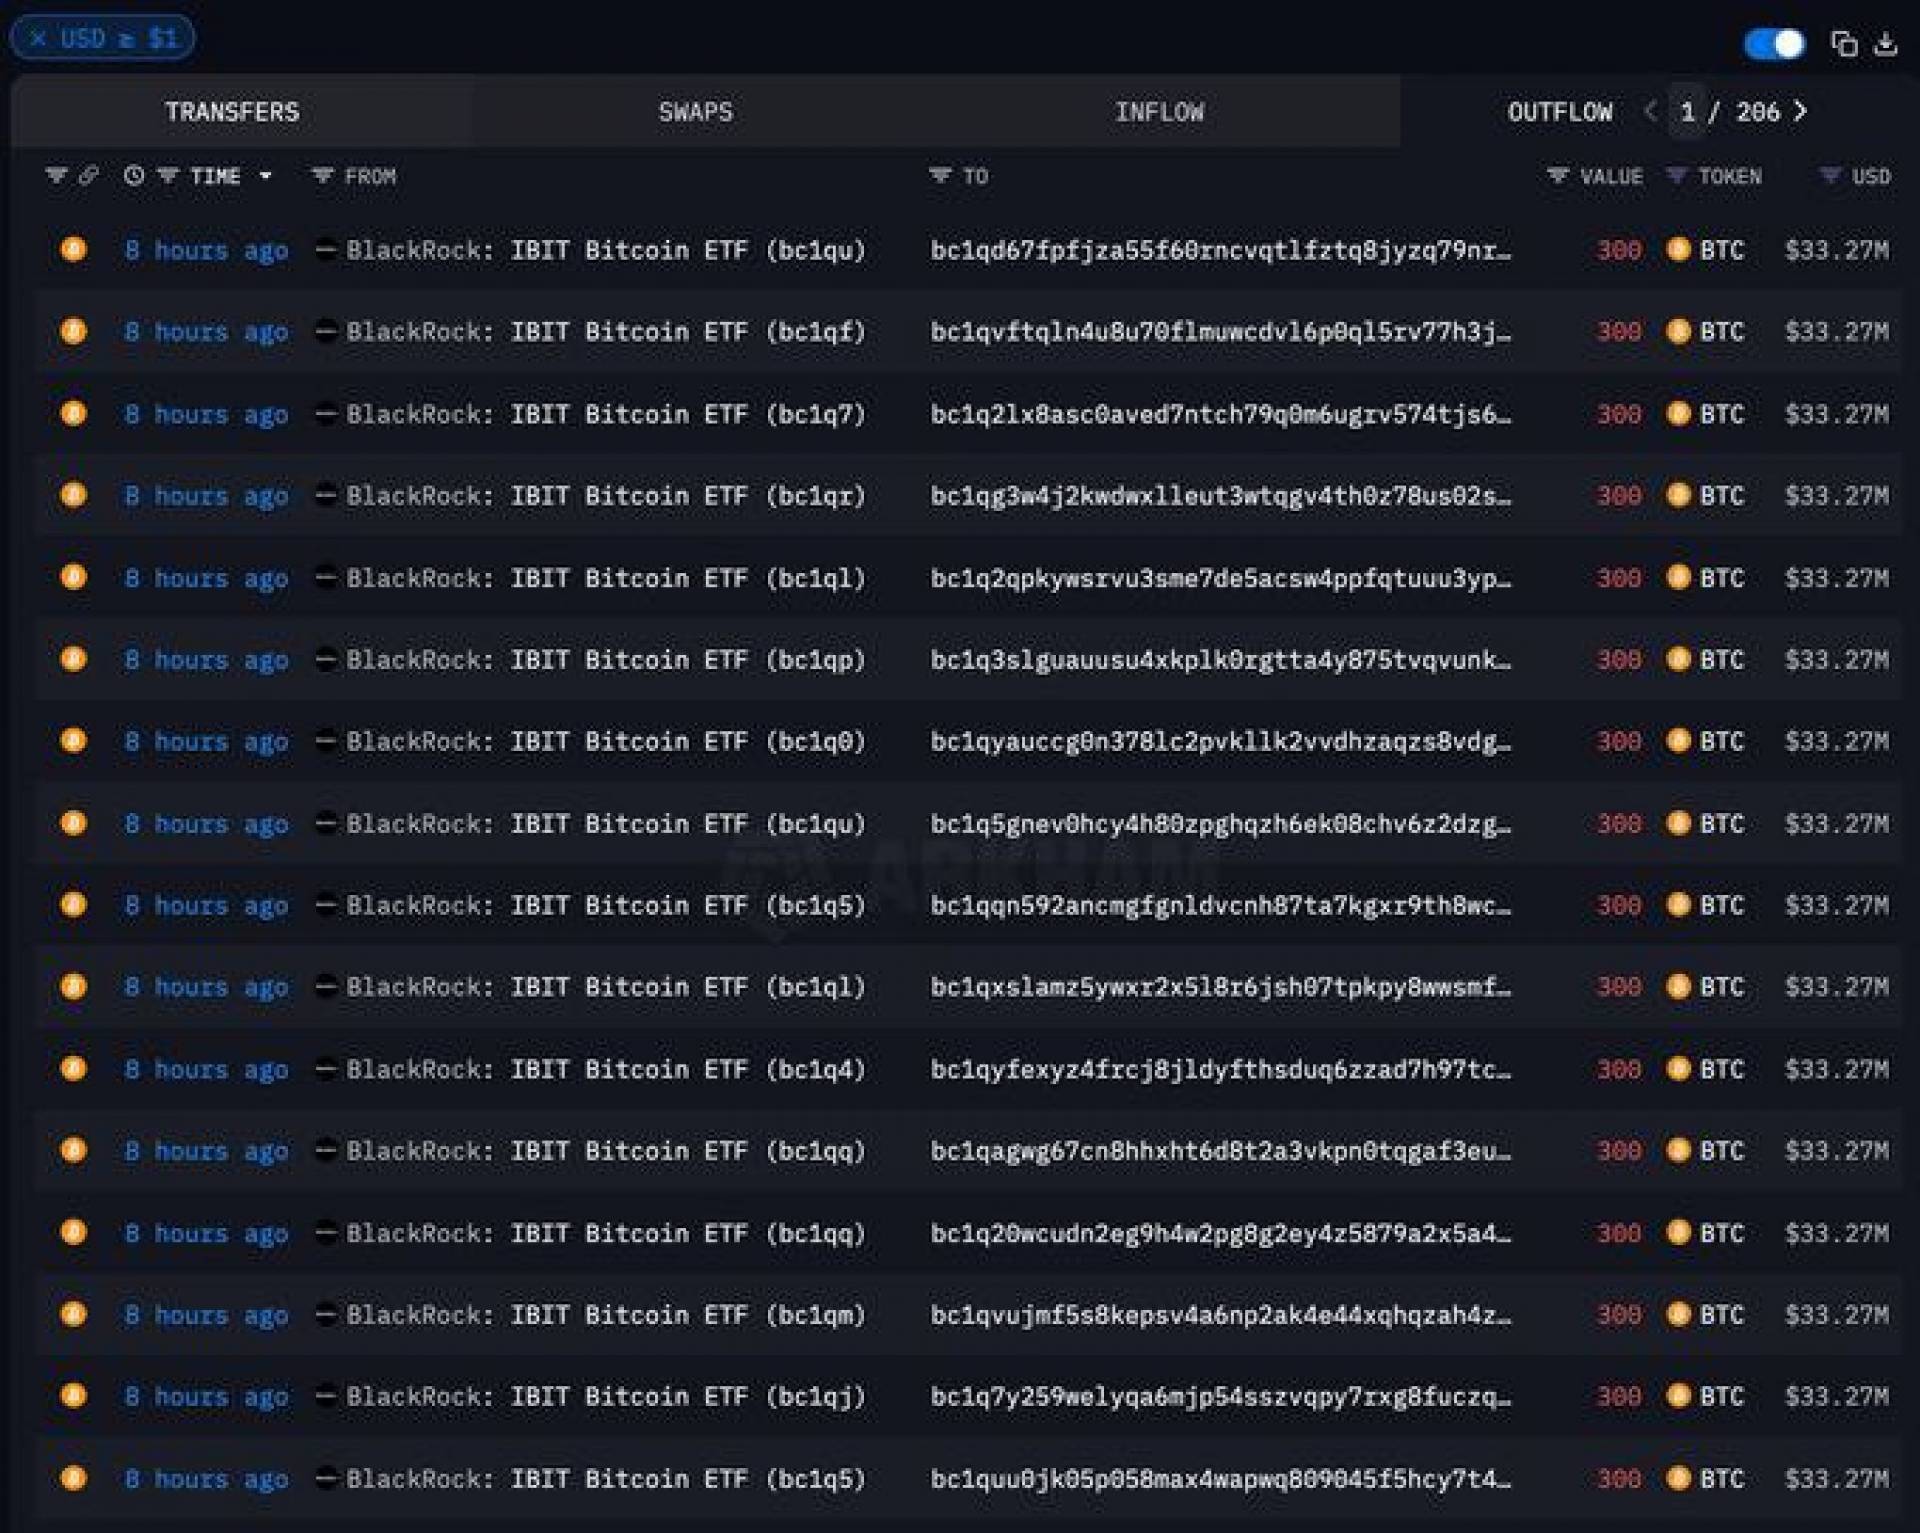This screenshot has height=1533, width=1920.
Task: Go to previous page of transfers
Action: [1650, 111]
